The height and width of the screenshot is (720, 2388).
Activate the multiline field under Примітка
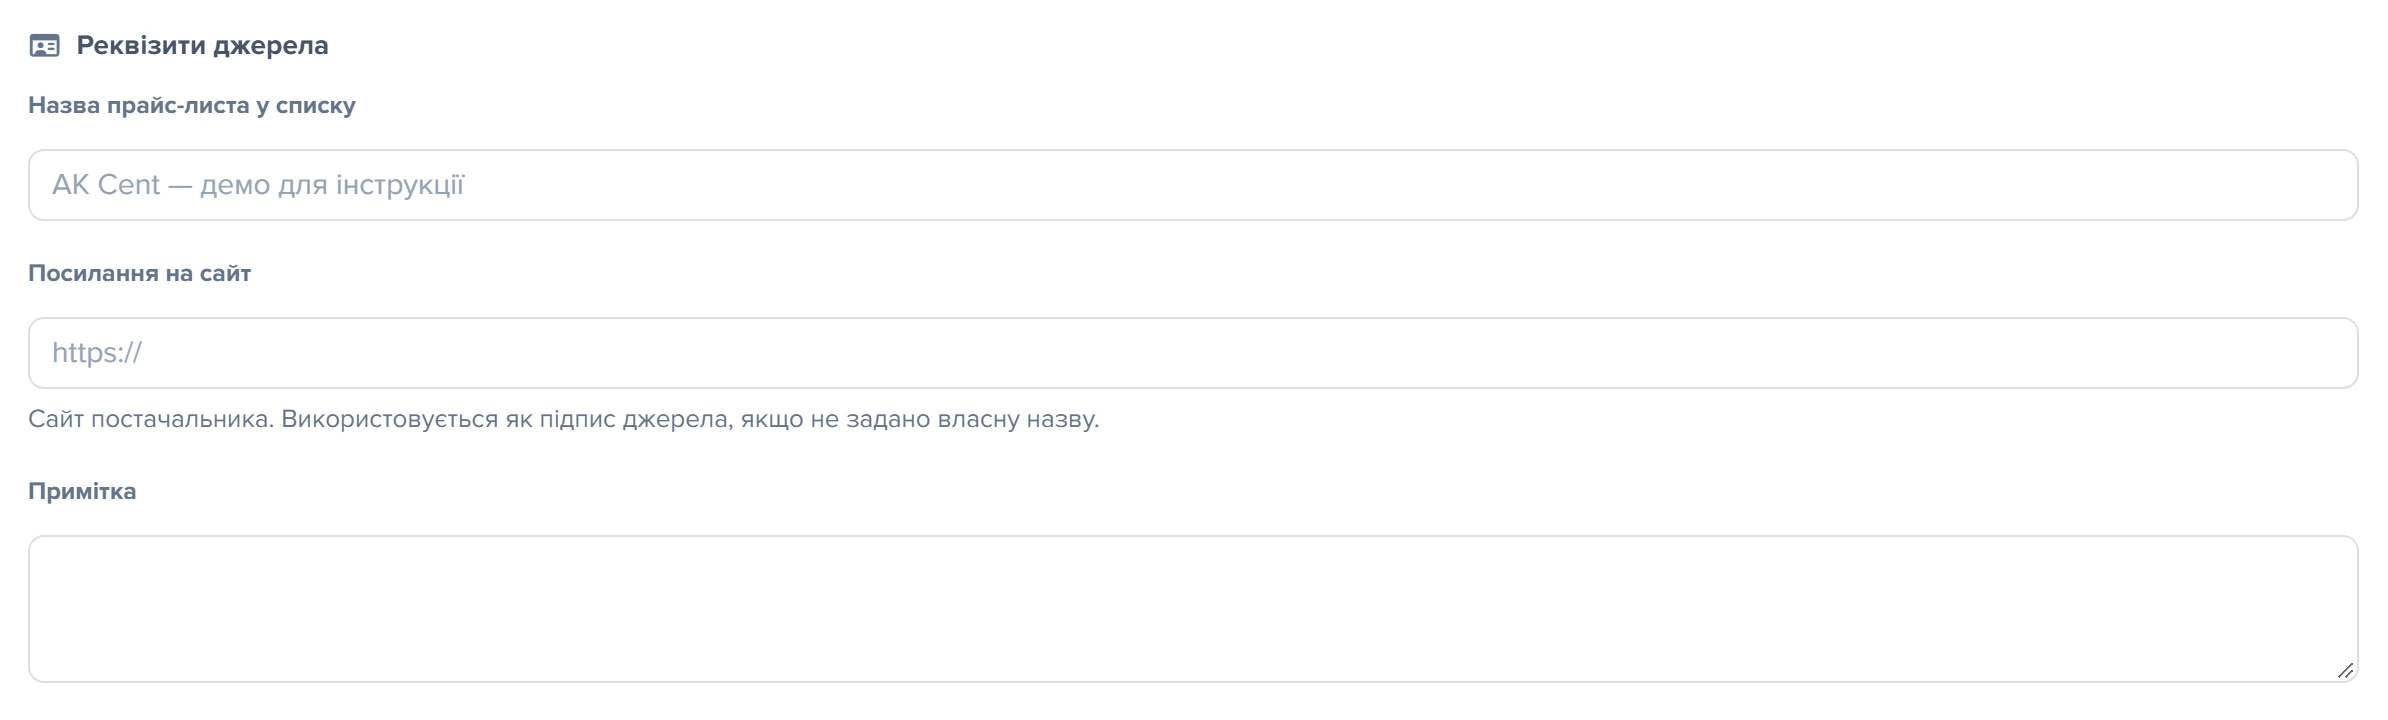(x=1193, y=609)
